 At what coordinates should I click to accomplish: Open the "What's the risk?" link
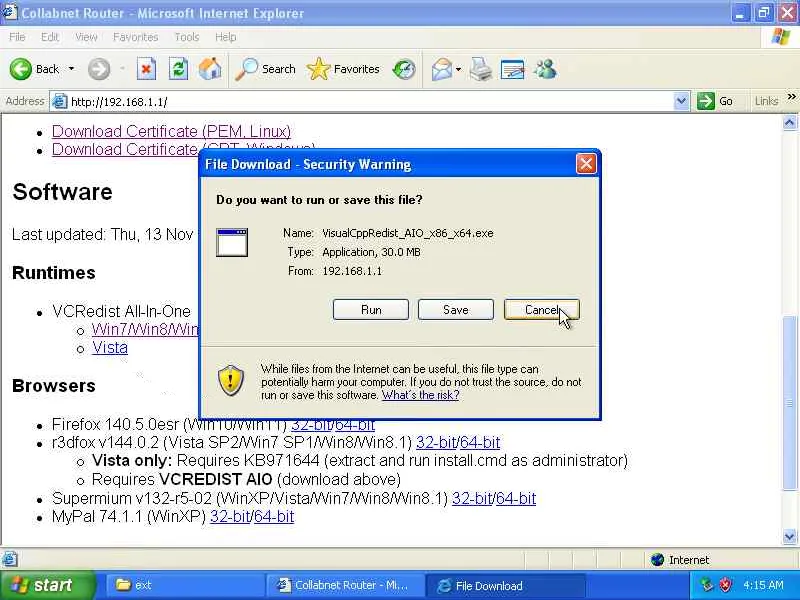tap(420, 395)
